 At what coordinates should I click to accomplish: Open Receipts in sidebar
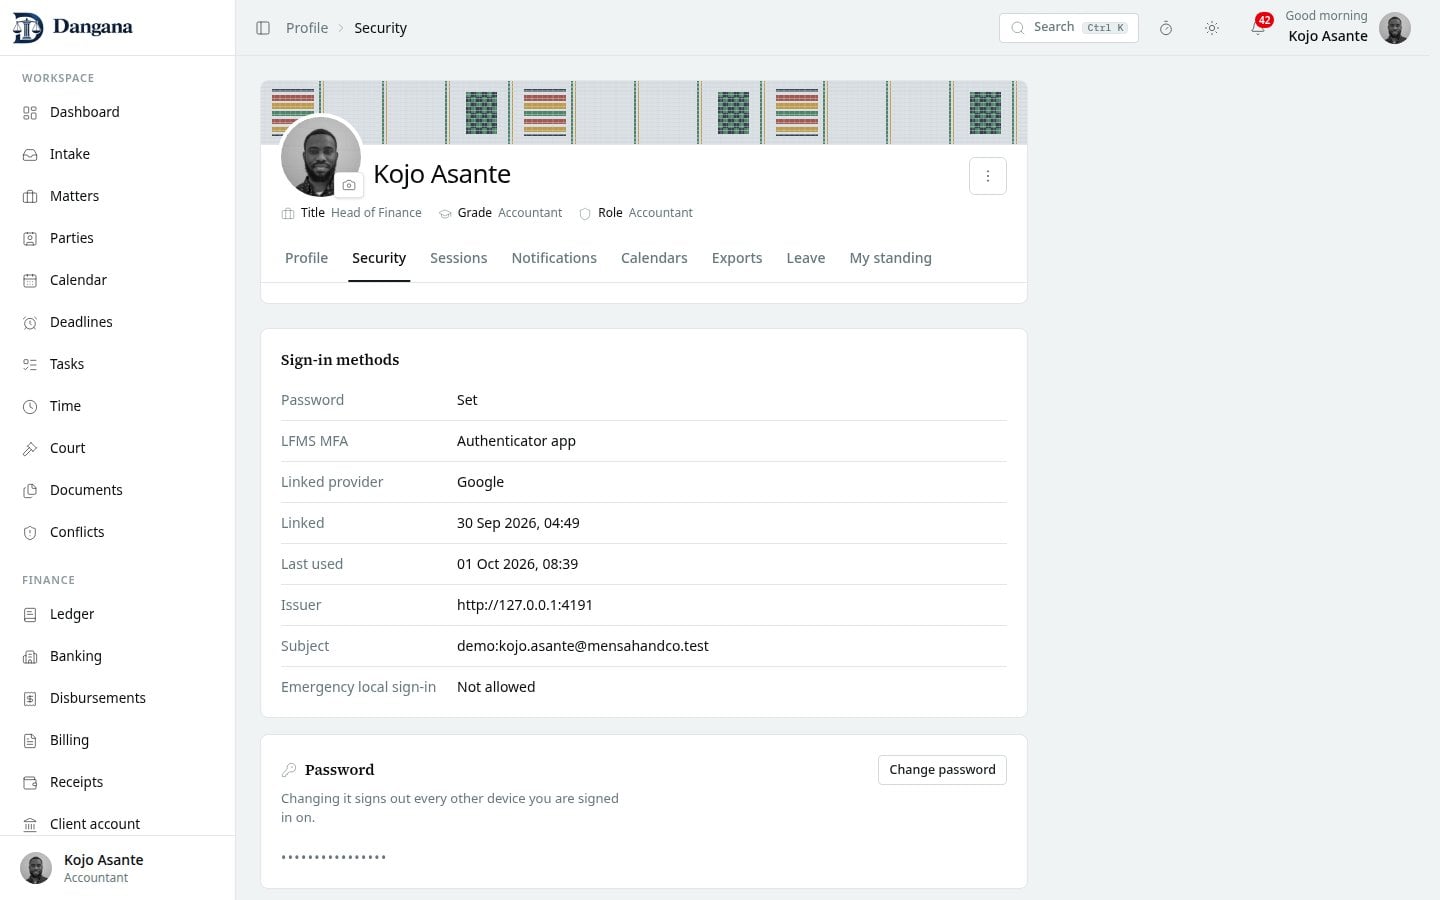pos(117,782)
